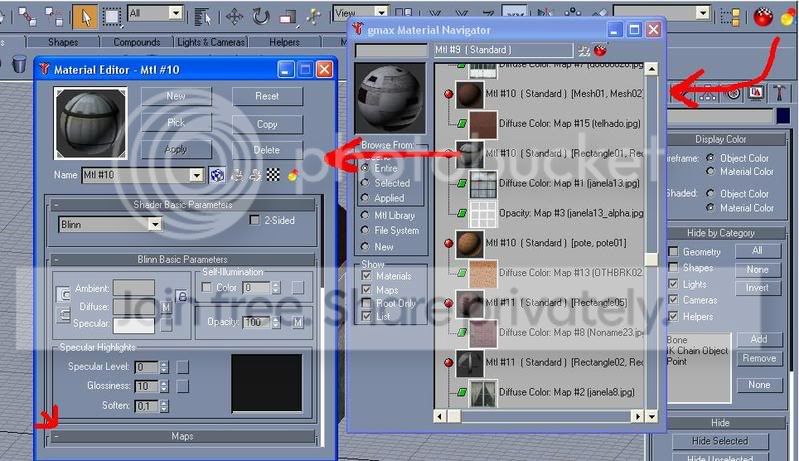Choose the Select and Move tool

tap(234, 16)
